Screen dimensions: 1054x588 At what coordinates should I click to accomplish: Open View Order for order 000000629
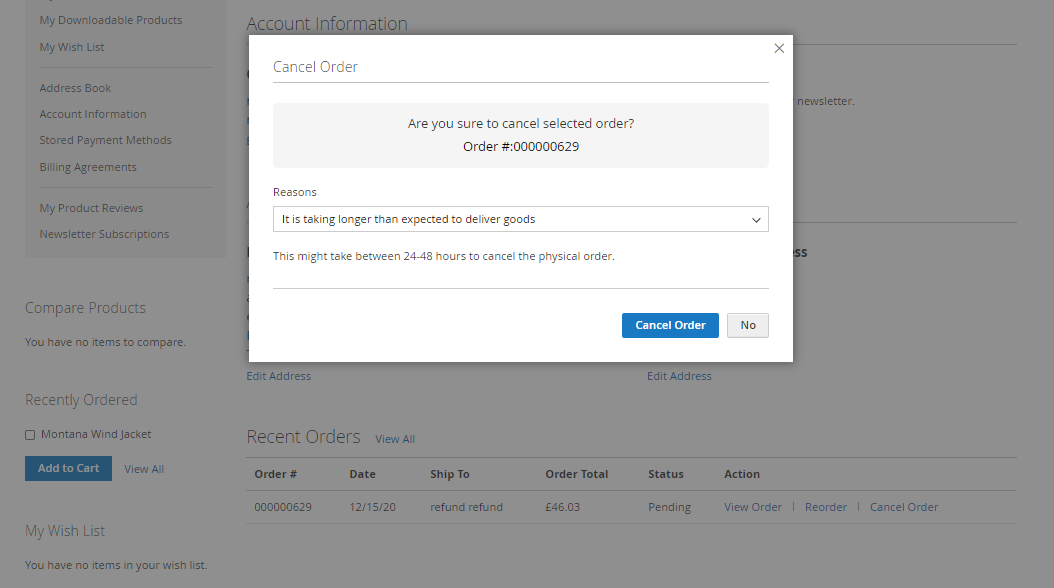pos(753,507)
